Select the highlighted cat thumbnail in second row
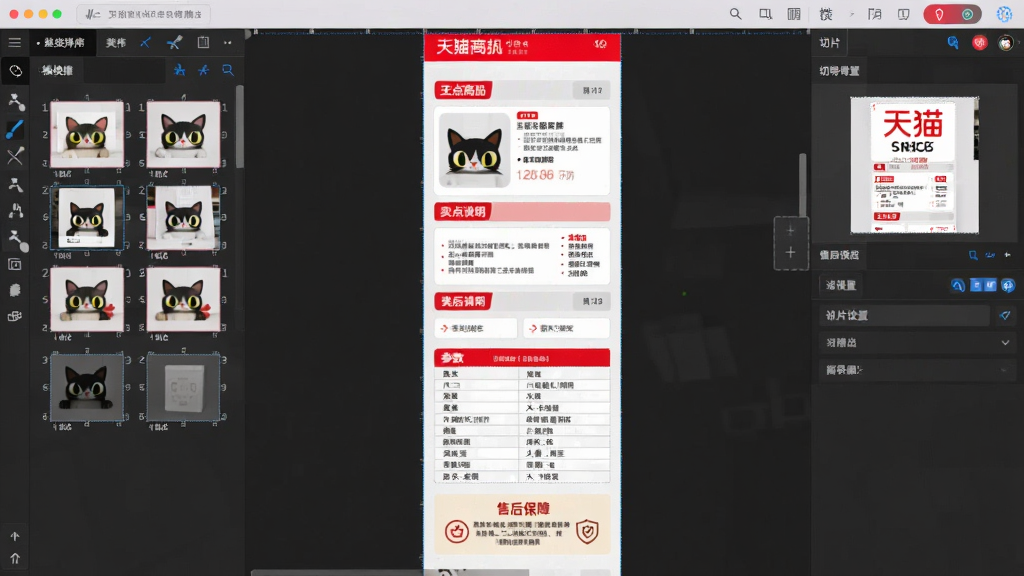 click(x=87, y=217)
